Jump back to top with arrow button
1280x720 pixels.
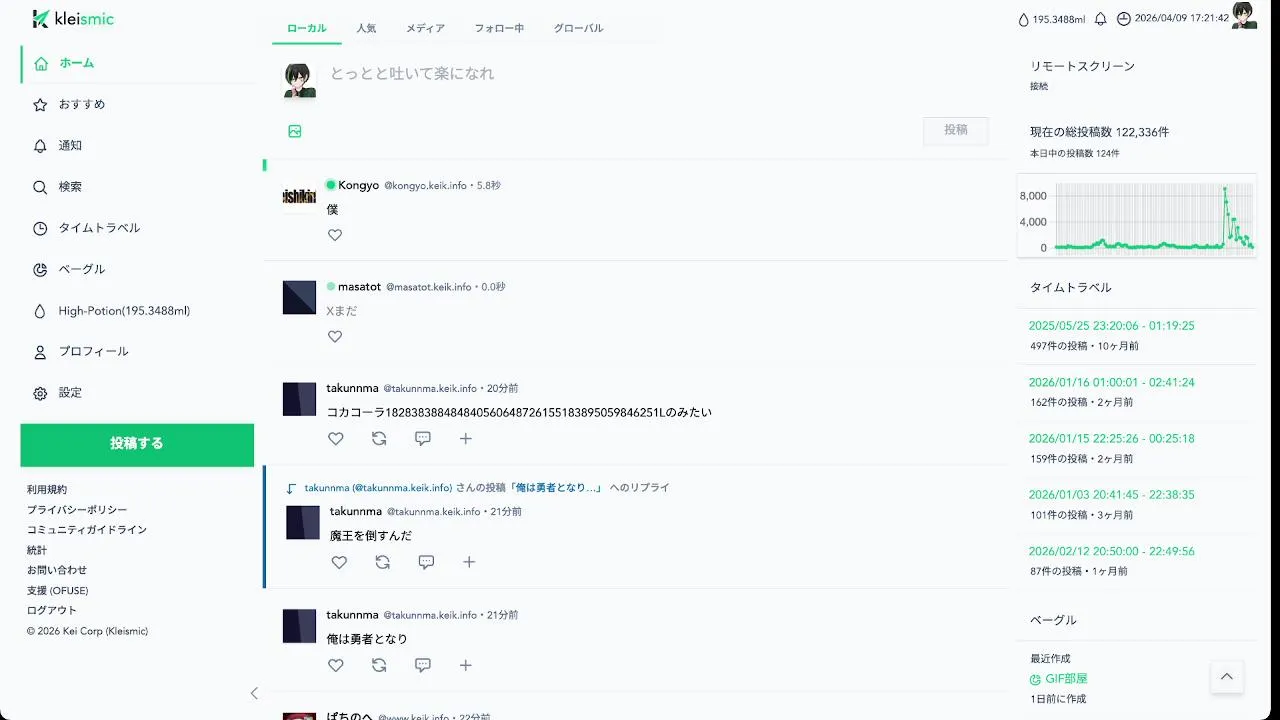pyautogui.click(x=1227, y=676)
